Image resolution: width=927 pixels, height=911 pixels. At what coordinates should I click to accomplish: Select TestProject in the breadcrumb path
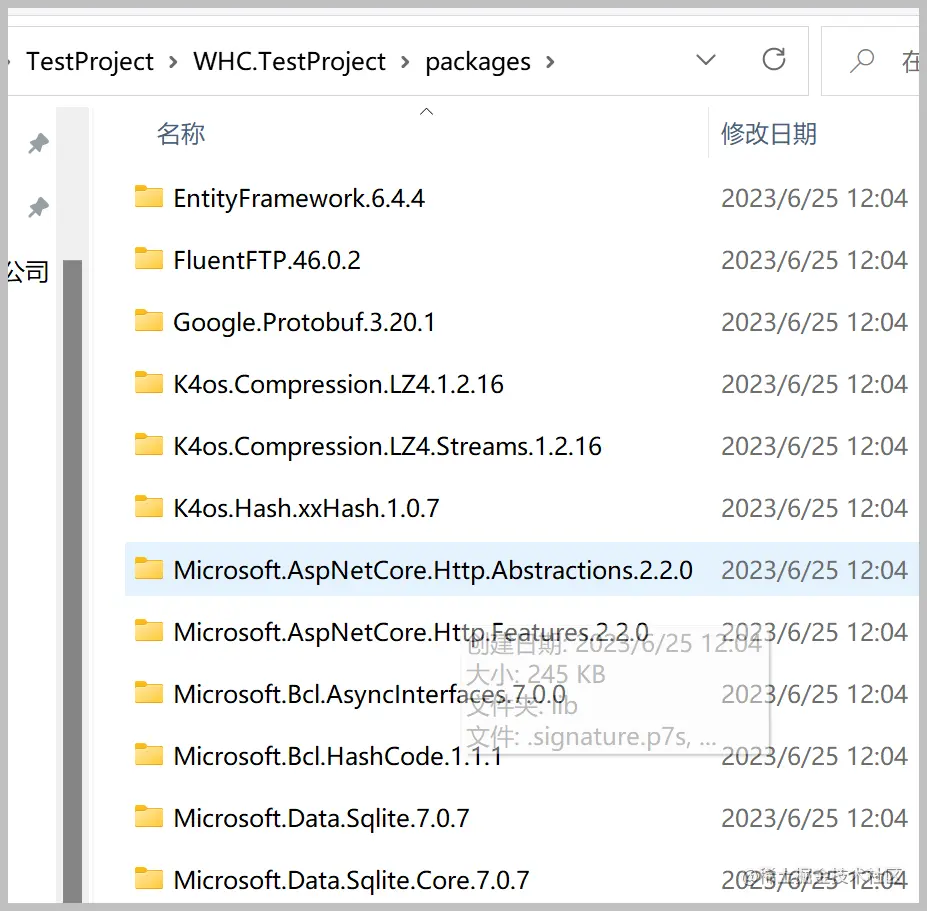click(90, 61)
